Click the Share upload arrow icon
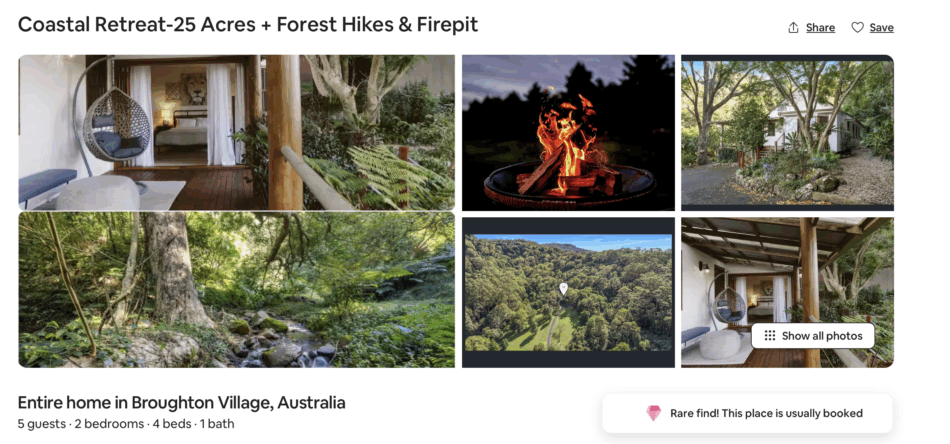950x444 pixels. 794,28
